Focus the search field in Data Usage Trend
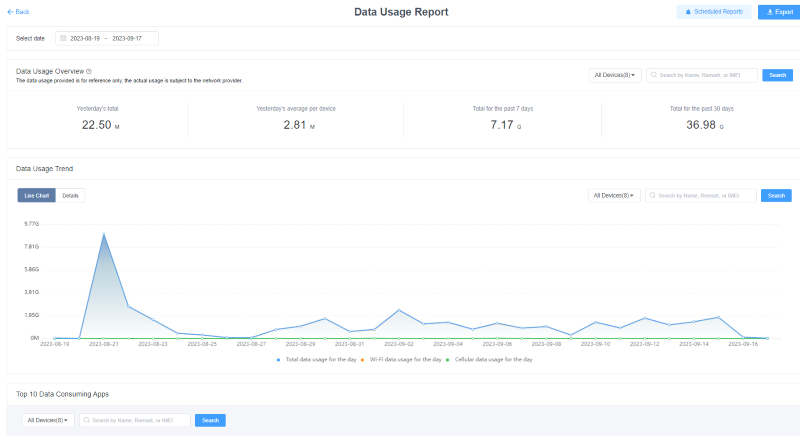The height and width of the screenshot is (436, 800). point(701,195)
